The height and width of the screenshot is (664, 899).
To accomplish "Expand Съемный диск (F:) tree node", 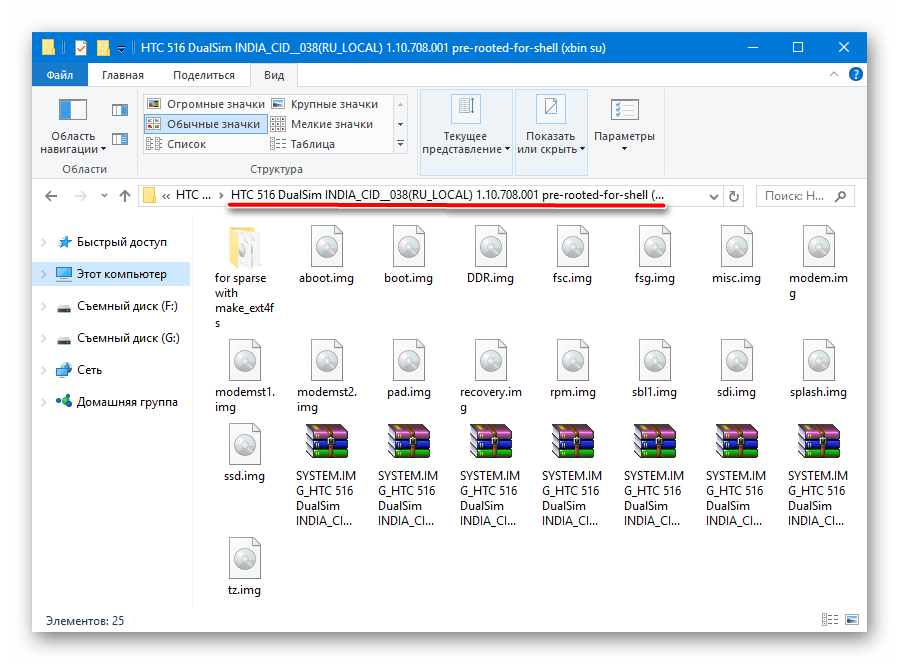I will 44,307.
